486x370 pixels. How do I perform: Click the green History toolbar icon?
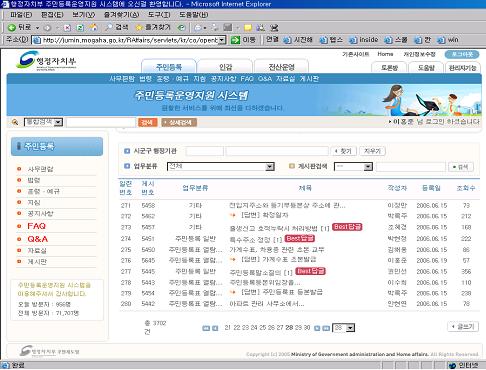point(181,27)
